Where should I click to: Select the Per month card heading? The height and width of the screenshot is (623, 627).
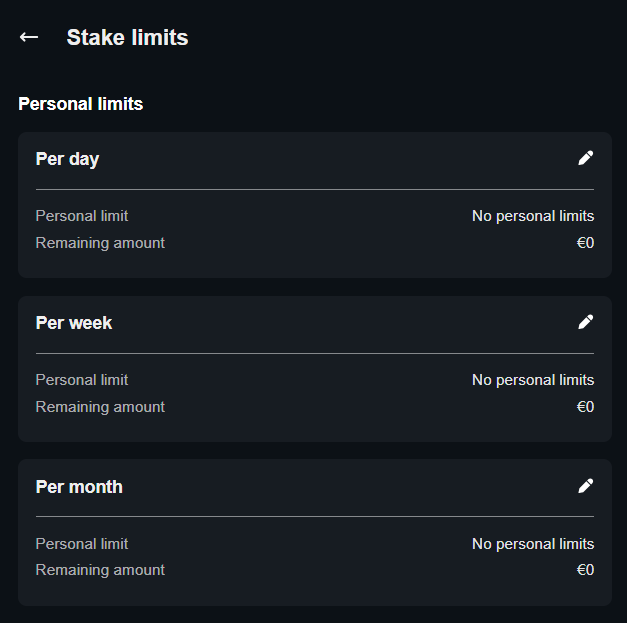tap(79, 487)
